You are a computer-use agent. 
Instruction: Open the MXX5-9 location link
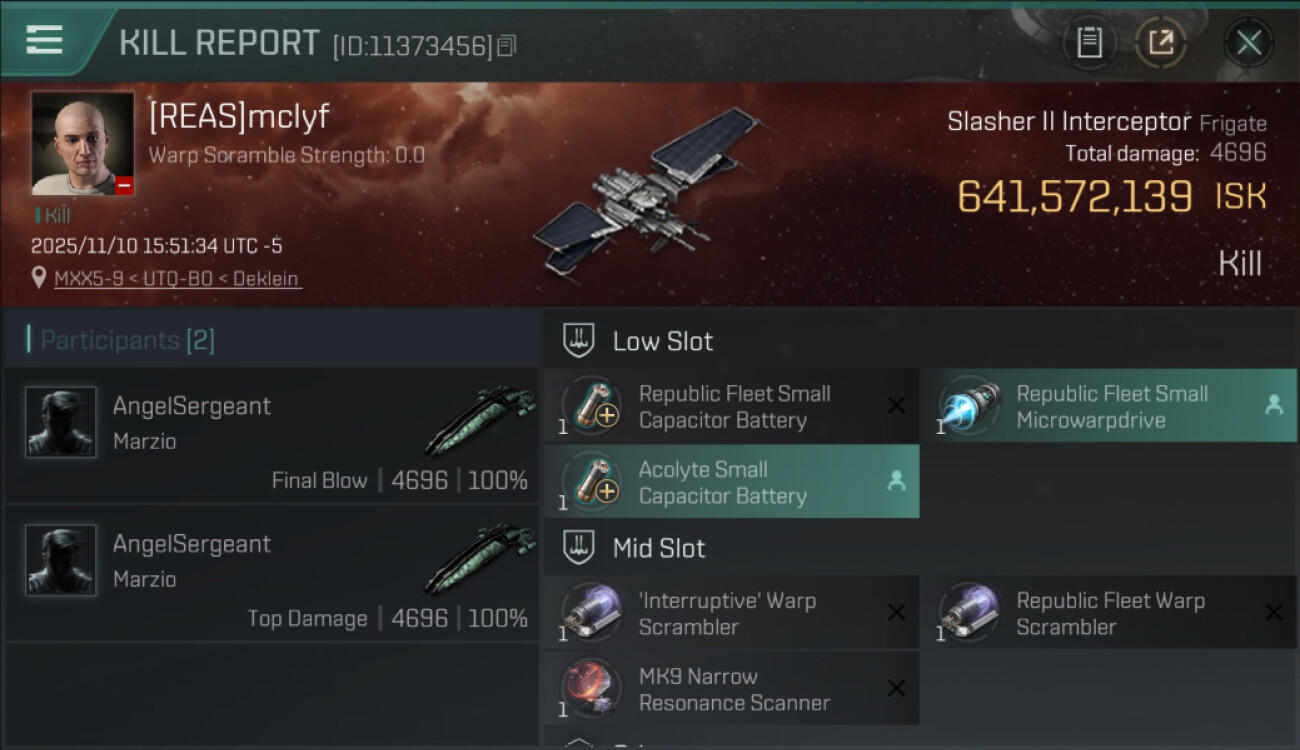[177, 279]
